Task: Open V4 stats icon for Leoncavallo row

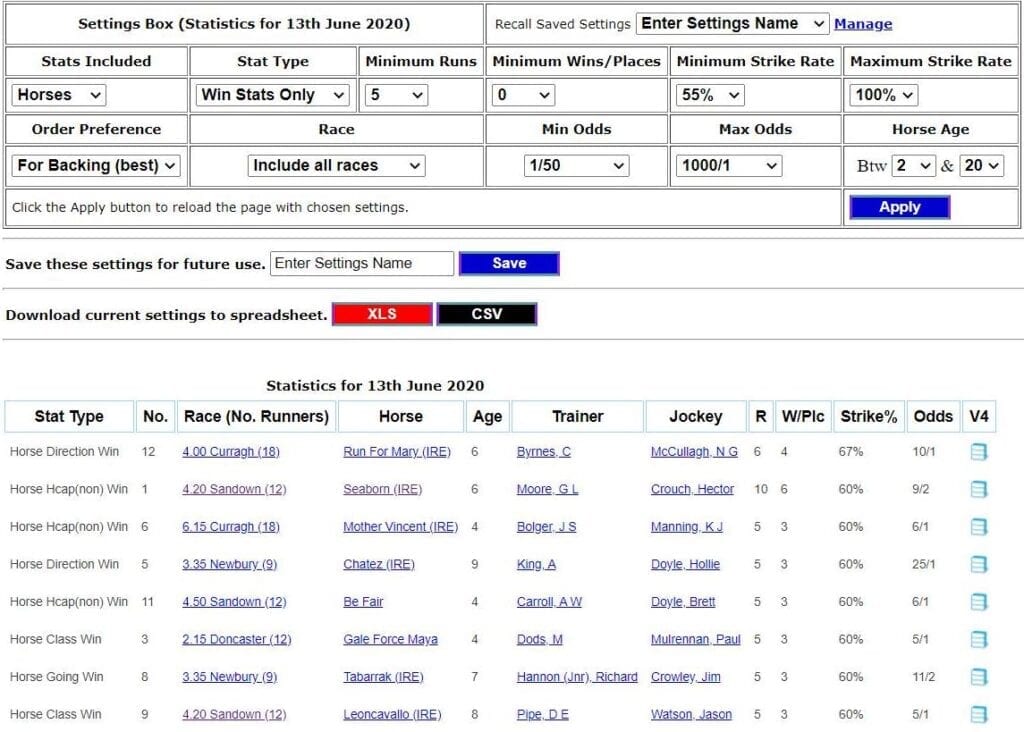Action: pyautogui.click(x=978, y=714)
